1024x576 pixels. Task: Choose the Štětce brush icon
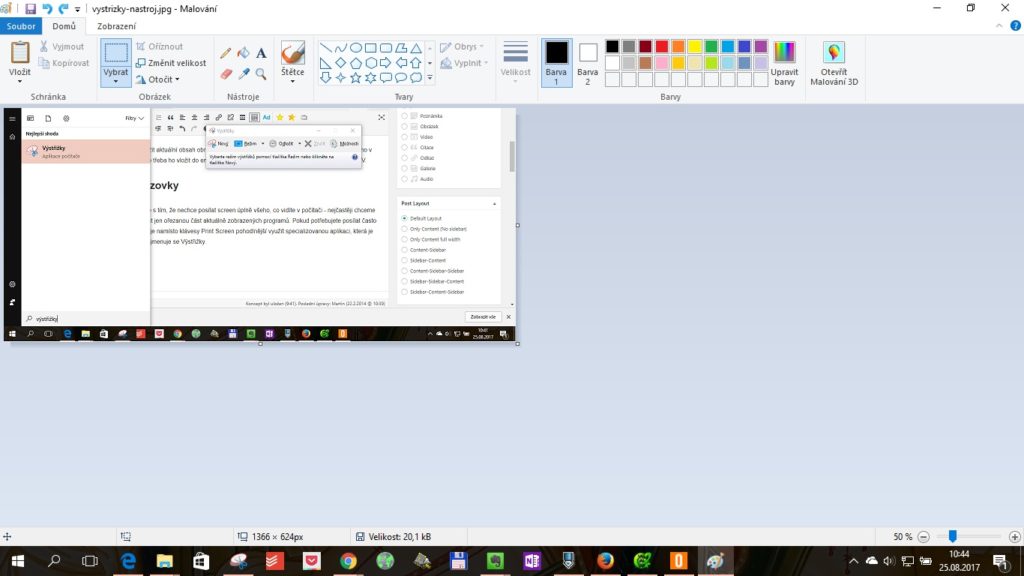293,53
